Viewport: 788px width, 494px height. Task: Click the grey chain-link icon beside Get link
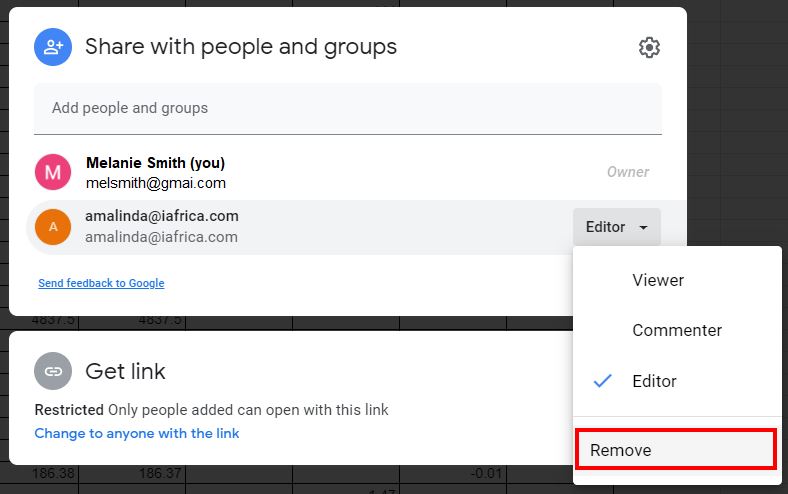point(52,371)
